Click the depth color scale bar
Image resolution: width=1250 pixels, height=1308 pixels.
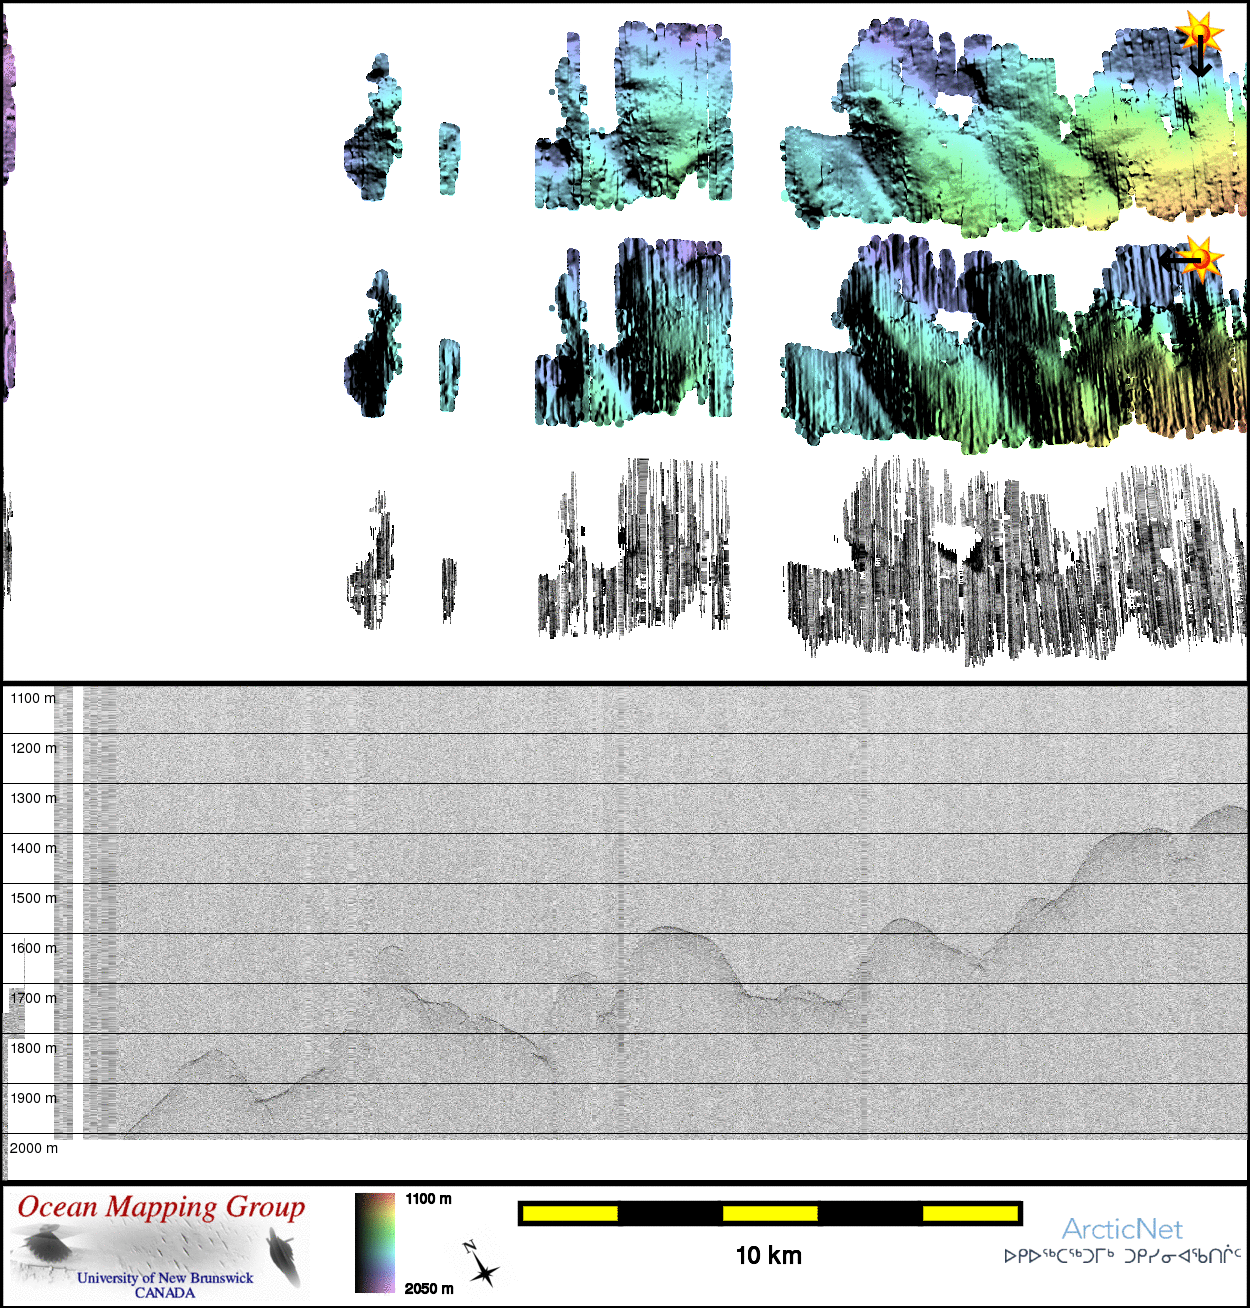375,1242
